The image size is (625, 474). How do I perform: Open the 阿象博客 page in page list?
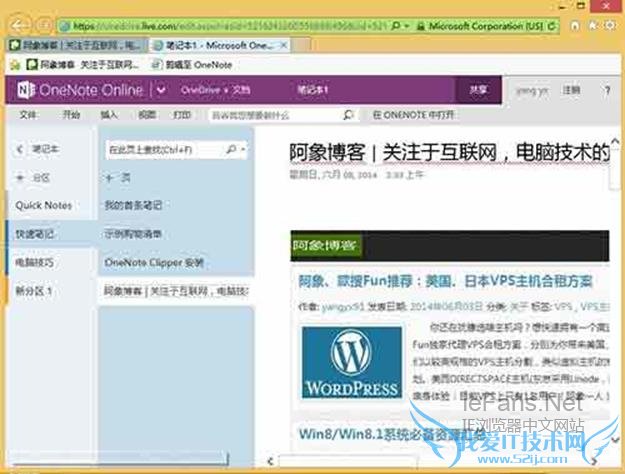176,291
